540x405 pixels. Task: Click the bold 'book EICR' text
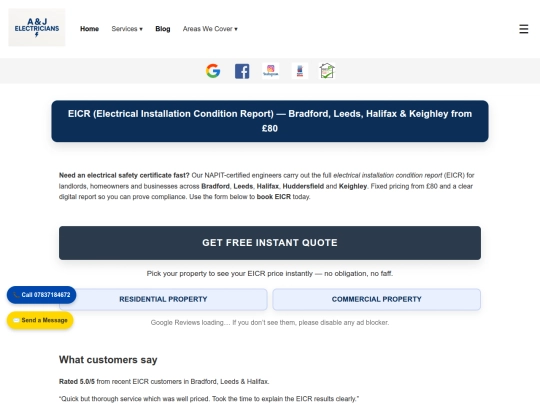coord(274,197)
